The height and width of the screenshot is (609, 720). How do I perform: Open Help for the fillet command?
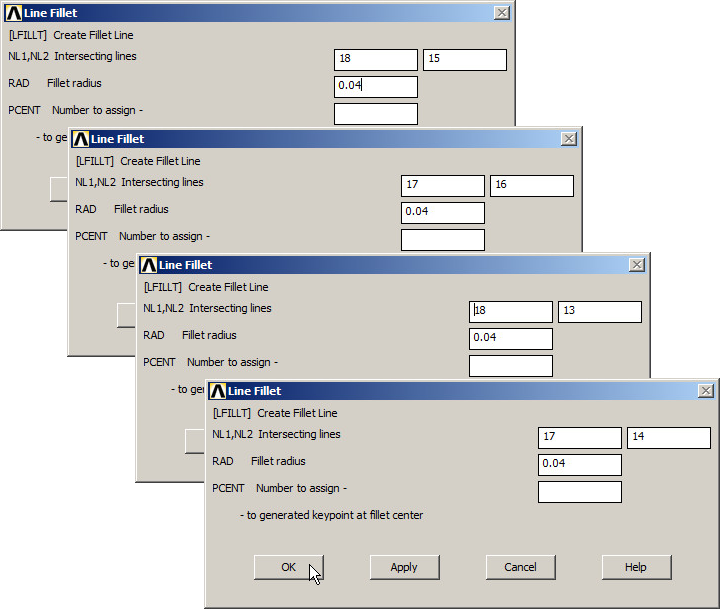click(636, 567)
